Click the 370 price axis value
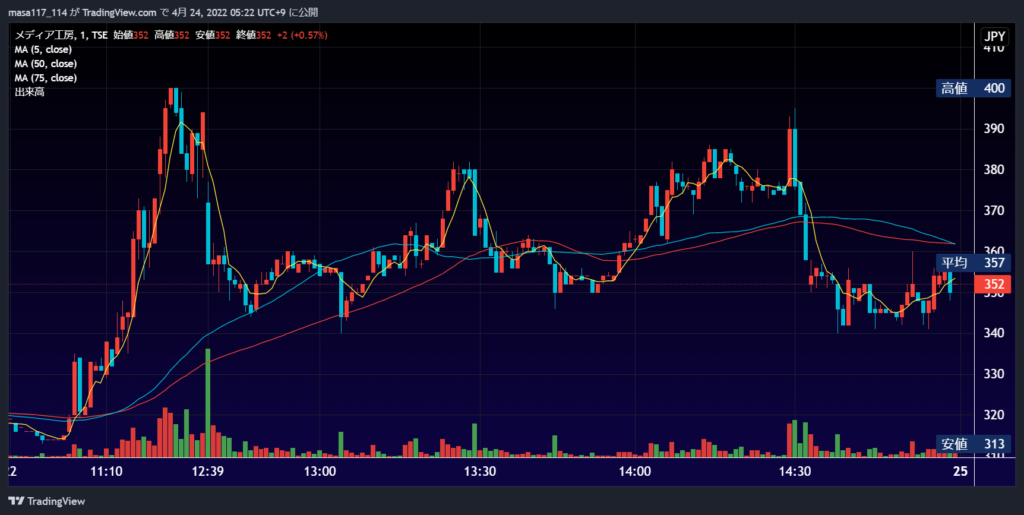Image resolution: width=1024 pixels, height=515 pixels. tap(993, 211)
